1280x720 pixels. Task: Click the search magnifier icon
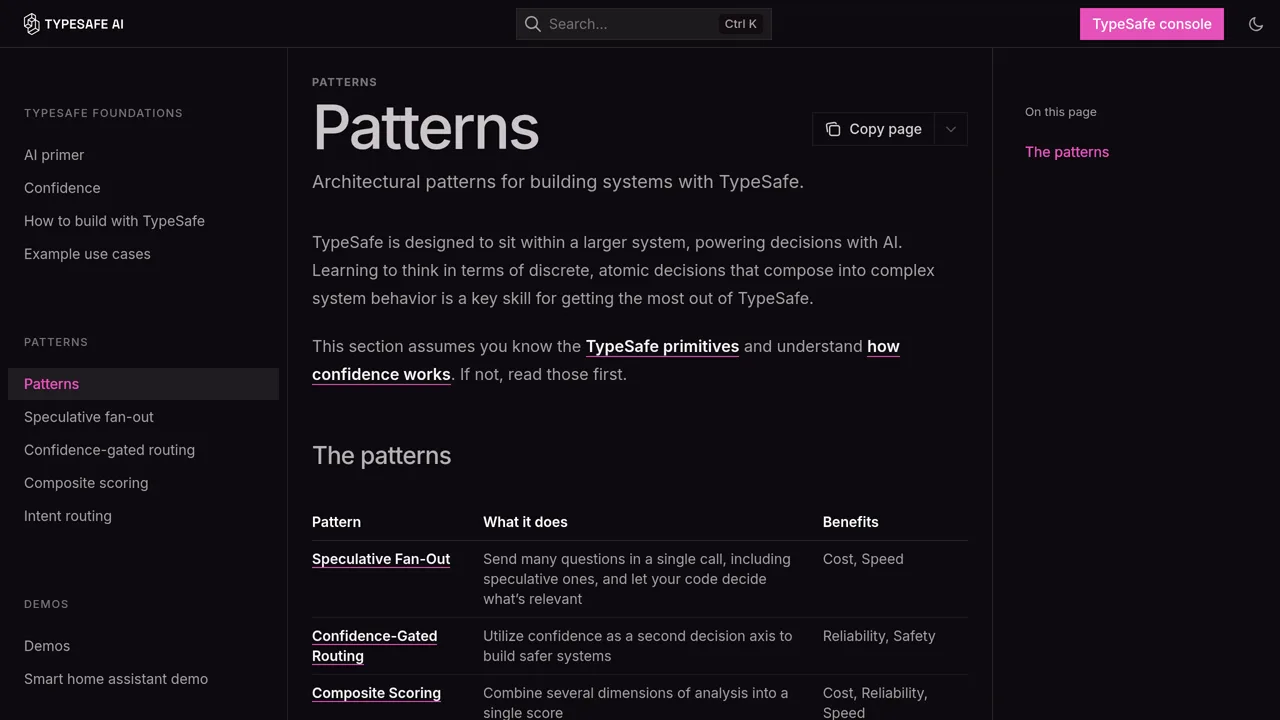533,24
